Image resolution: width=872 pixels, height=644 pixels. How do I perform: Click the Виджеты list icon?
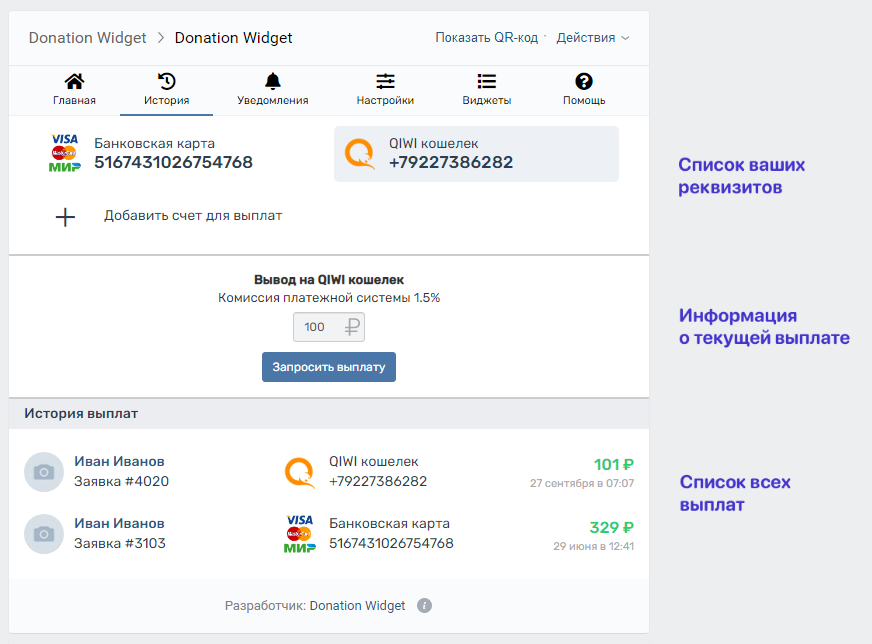[487, 81]
